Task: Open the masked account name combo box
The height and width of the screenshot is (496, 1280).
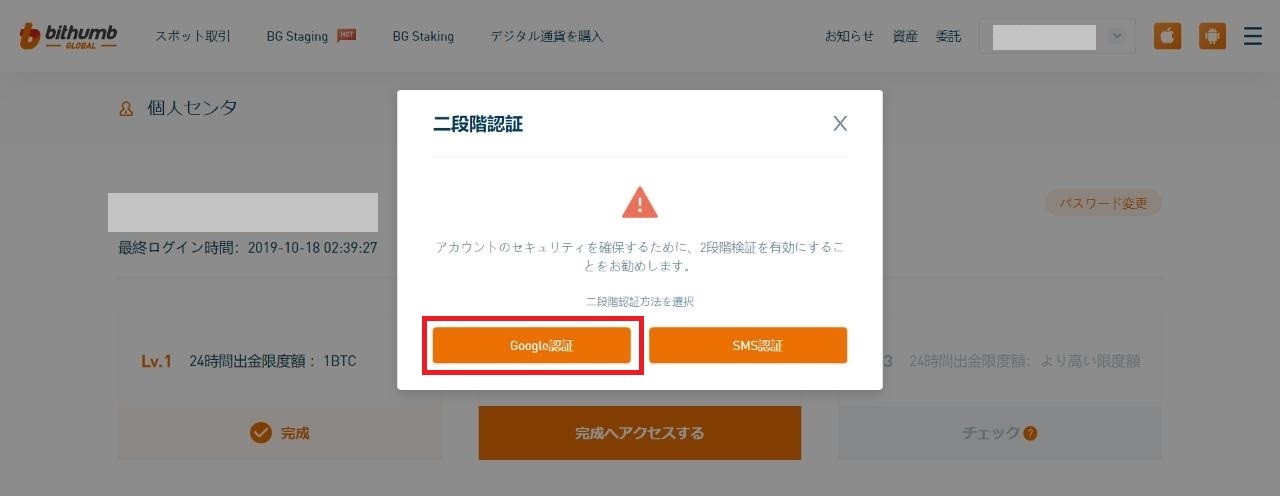Action: tap(1057, 37)
